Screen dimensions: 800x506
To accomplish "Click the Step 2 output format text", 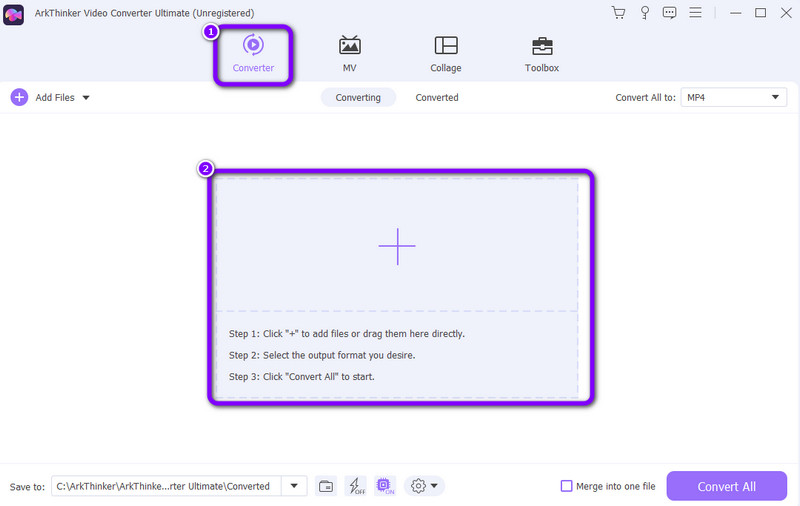I will [322, 355].
